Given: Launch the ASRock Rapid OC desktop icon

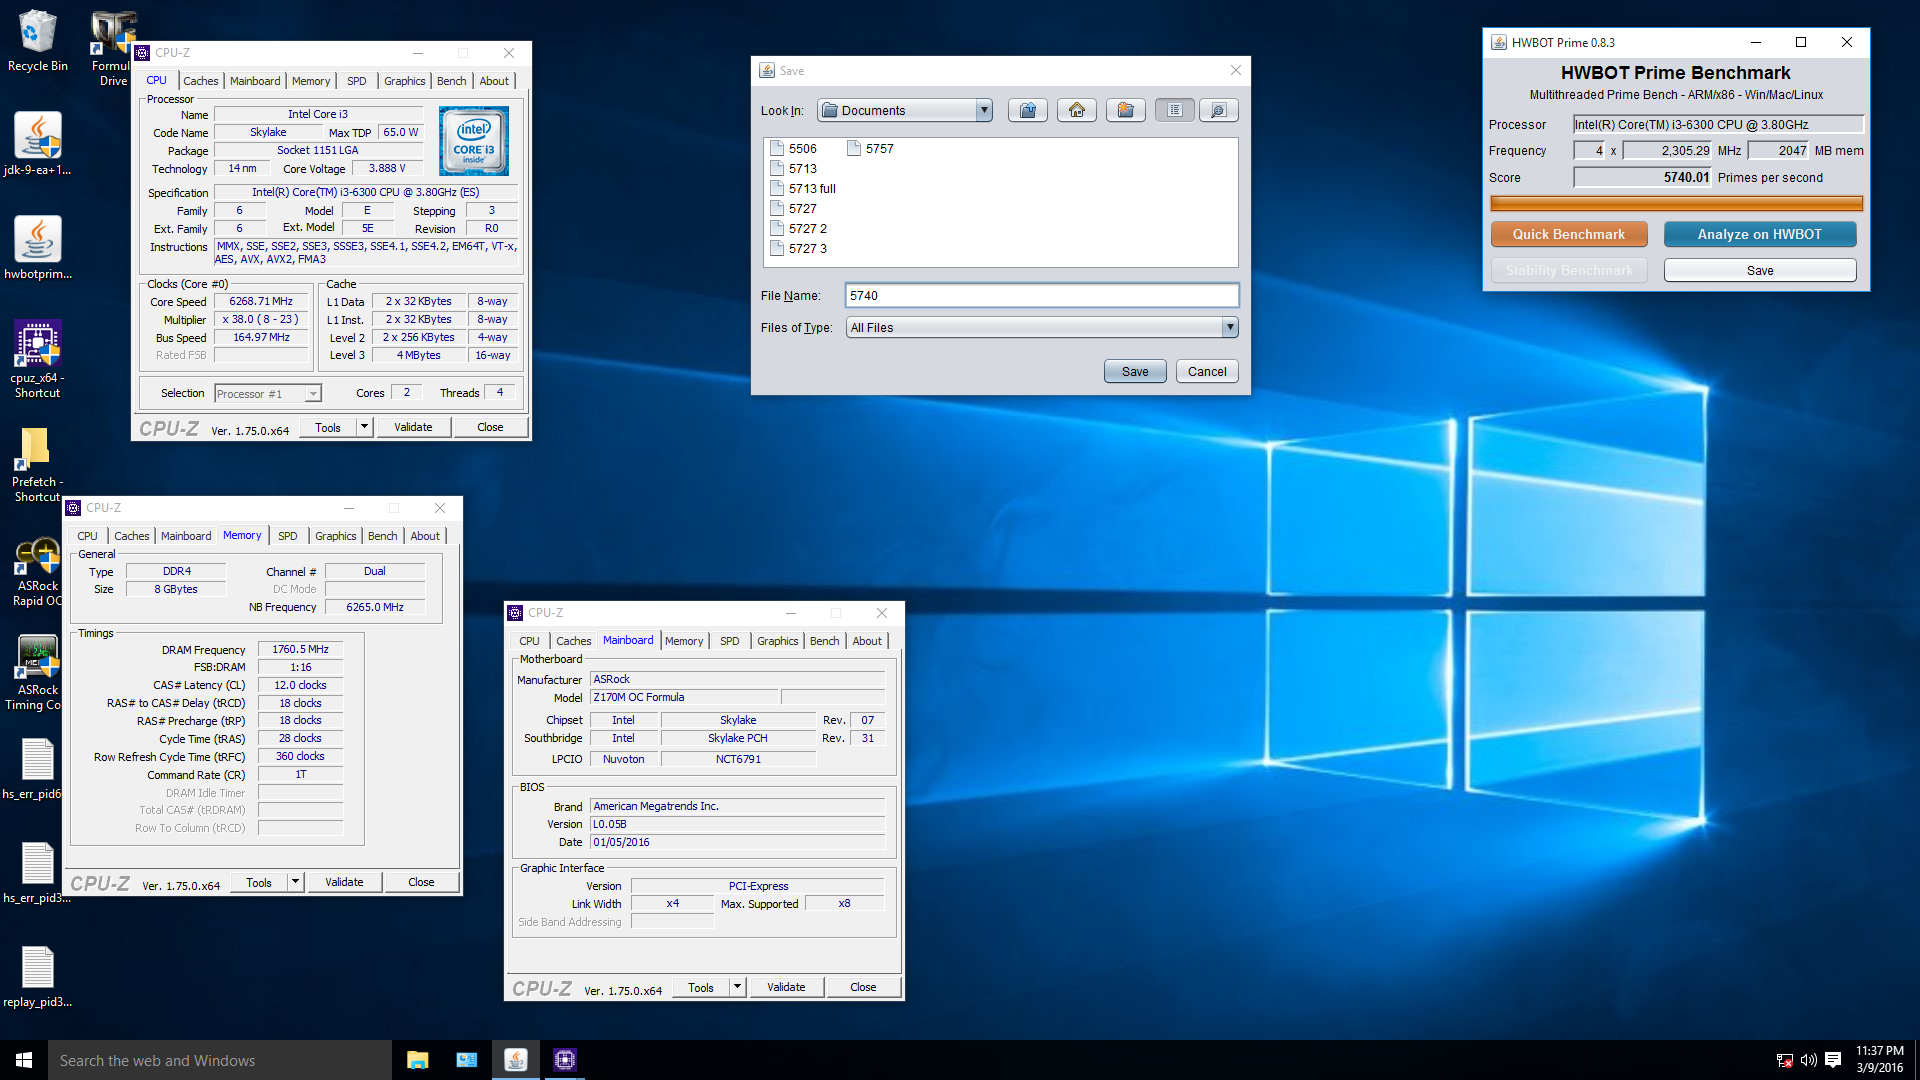Looking at the screenshot, I should coord(38,572).
